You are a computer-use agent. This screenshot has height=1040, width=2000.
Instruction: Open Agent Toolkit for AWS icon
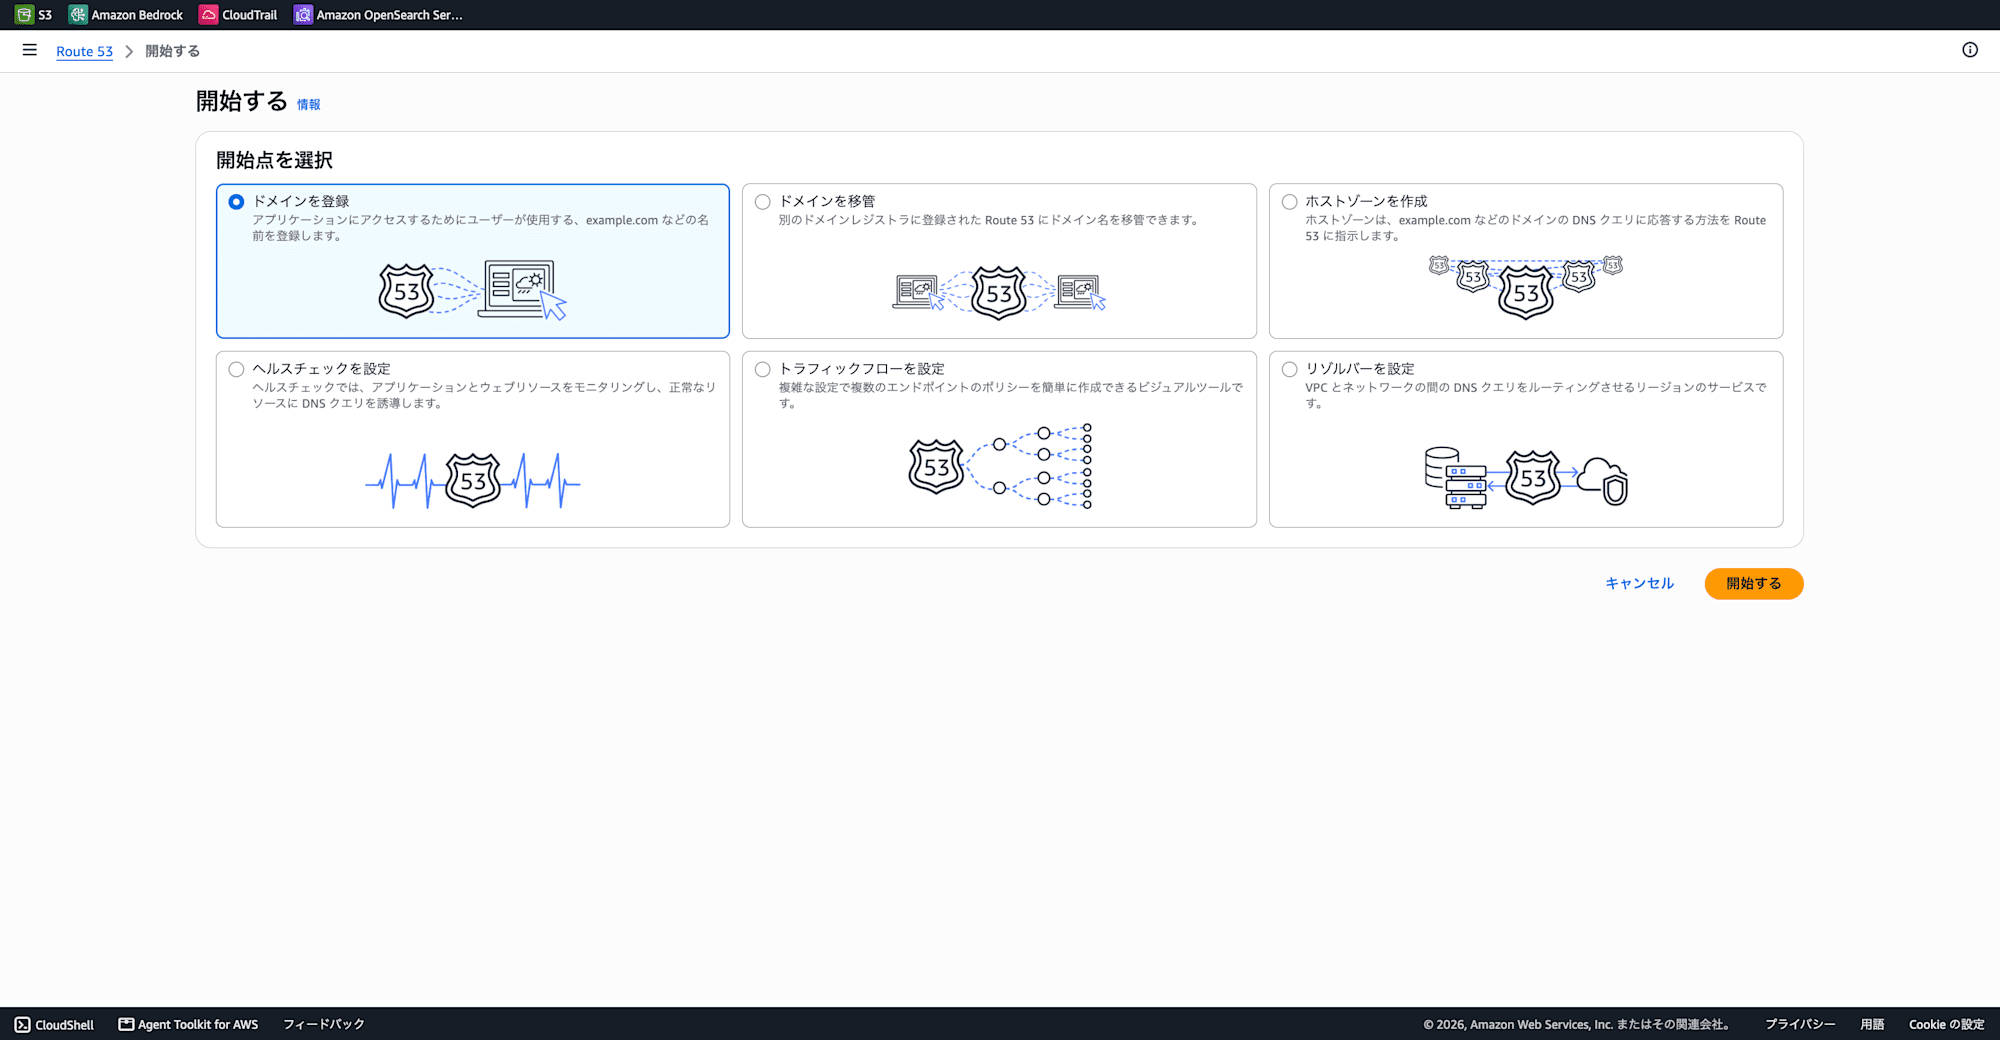(126, 1024)
